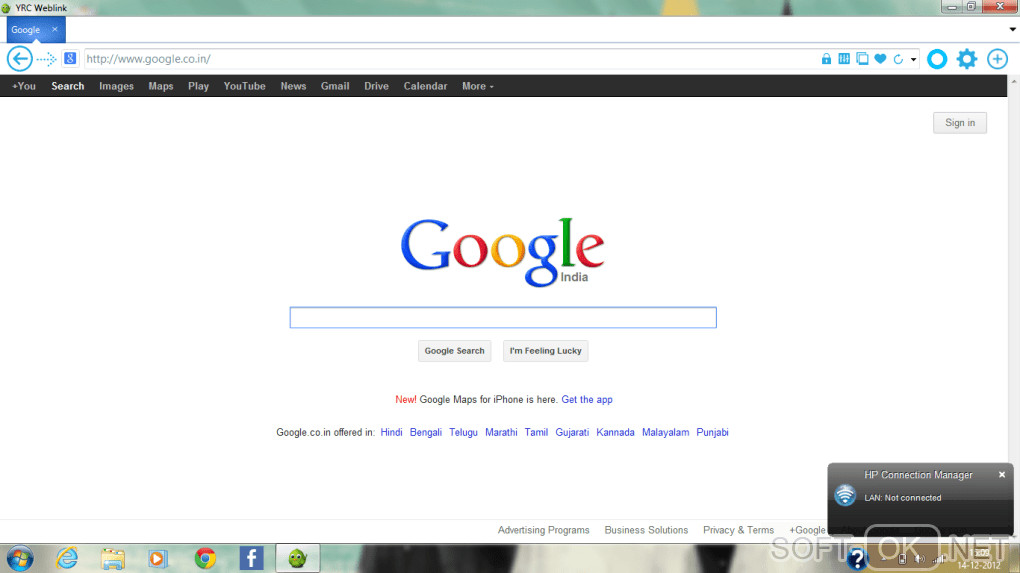1020x573 pixels.
Task: Open Drive in the Google bar
Action: pos(377,86)
